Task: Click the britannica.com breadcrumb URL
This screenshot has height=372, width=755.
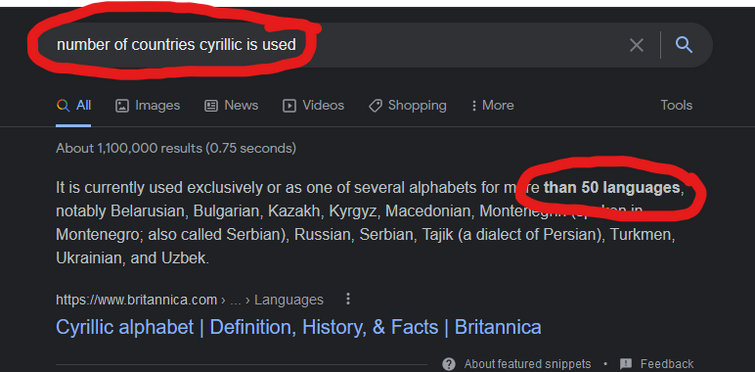Action: [190, 300]
